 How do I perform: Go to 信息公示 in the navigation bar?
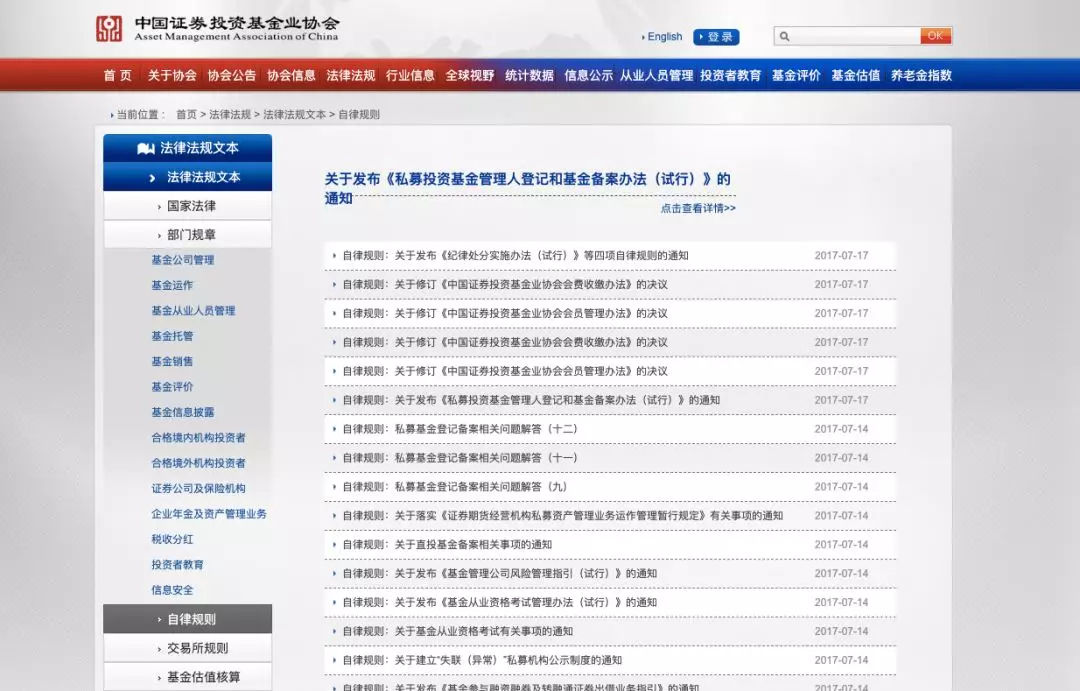click(588, 75)
